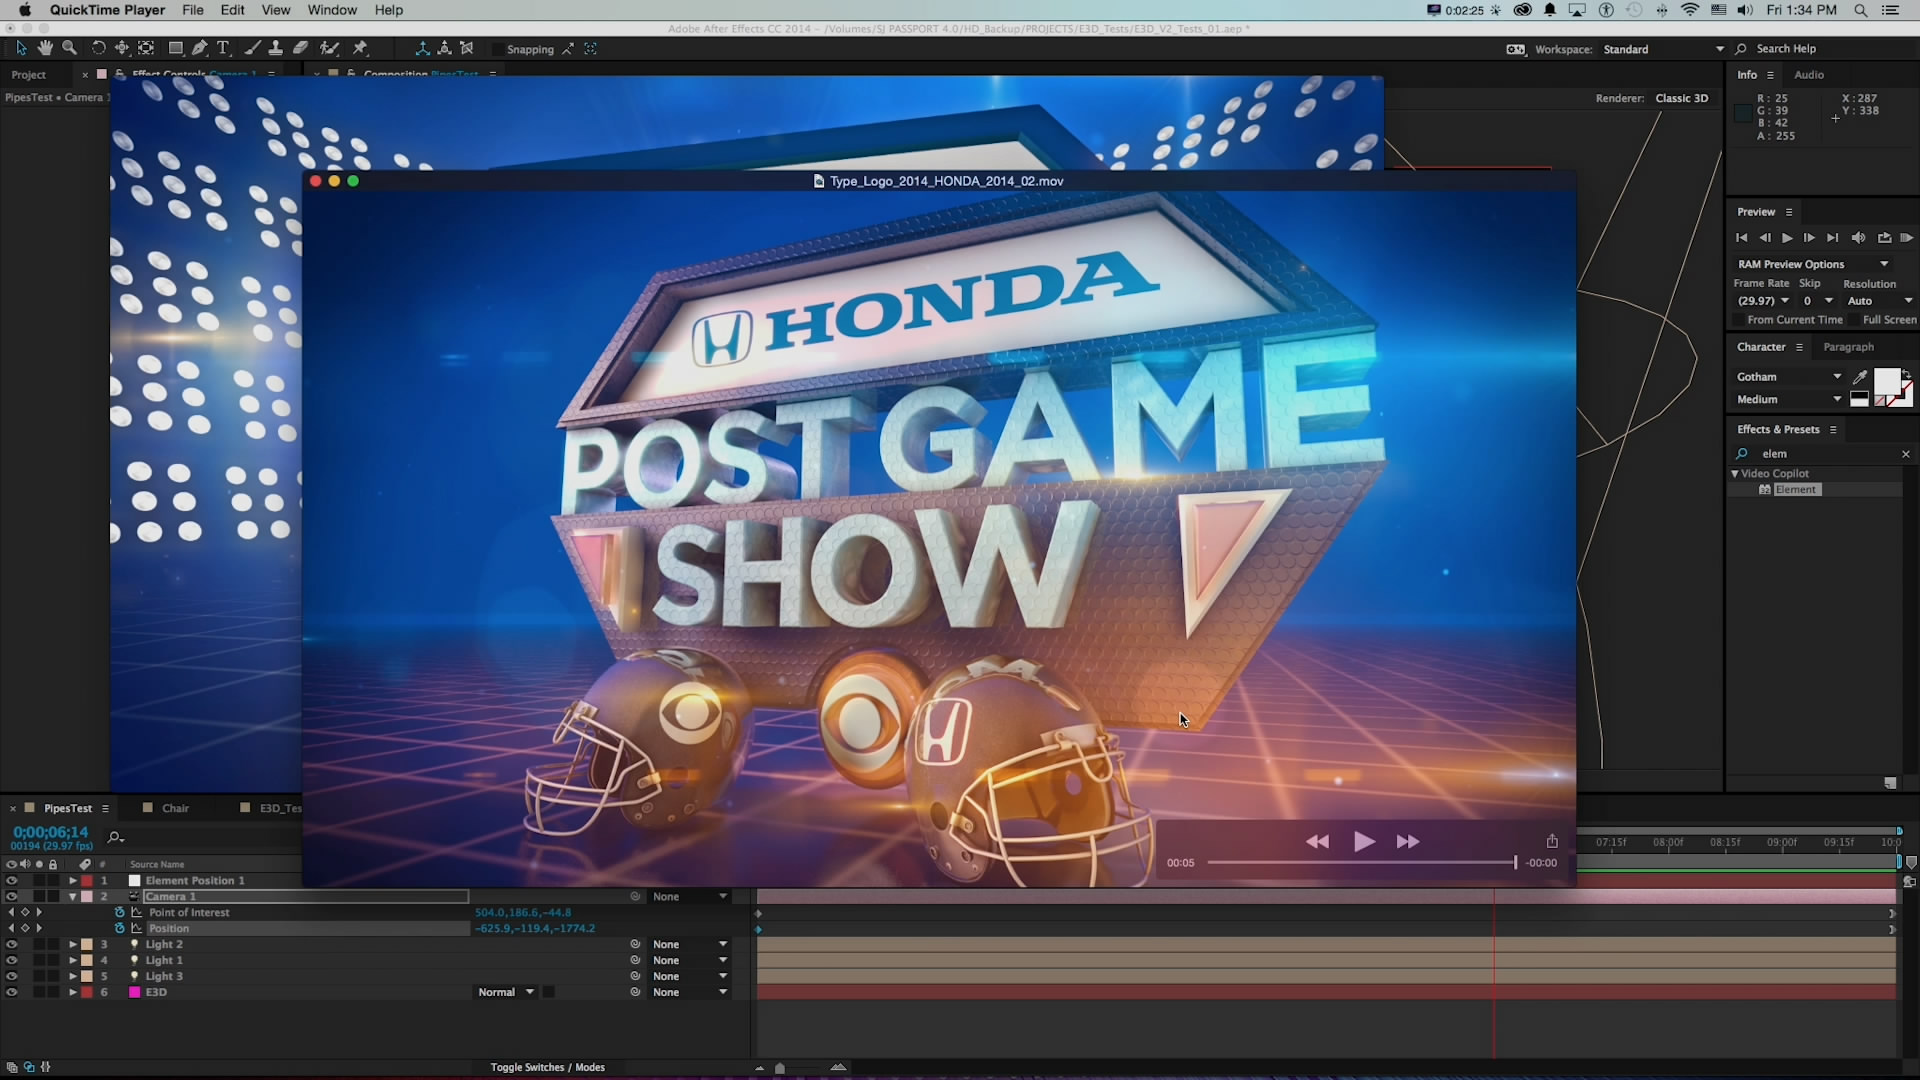Select the Rotation tool
The image size is (1920, 1080).
coord(98,48)
